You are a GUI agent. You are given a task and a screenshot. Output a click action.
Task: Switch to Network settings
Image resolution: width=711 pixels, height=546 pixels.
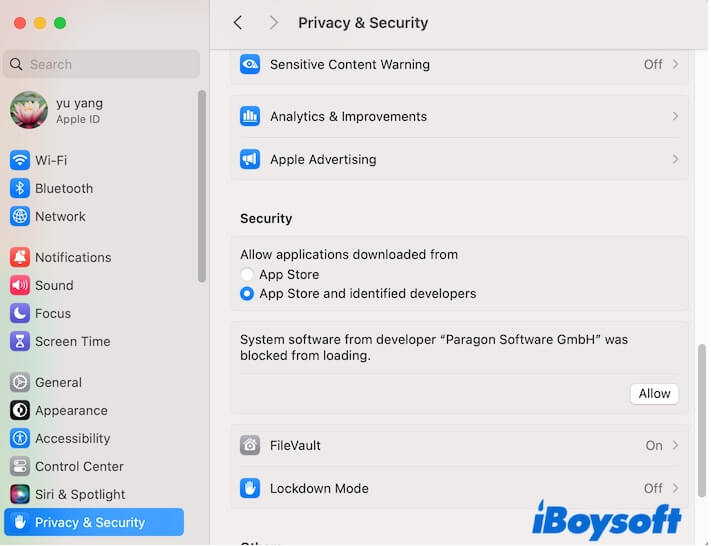[x=95, y=216]
